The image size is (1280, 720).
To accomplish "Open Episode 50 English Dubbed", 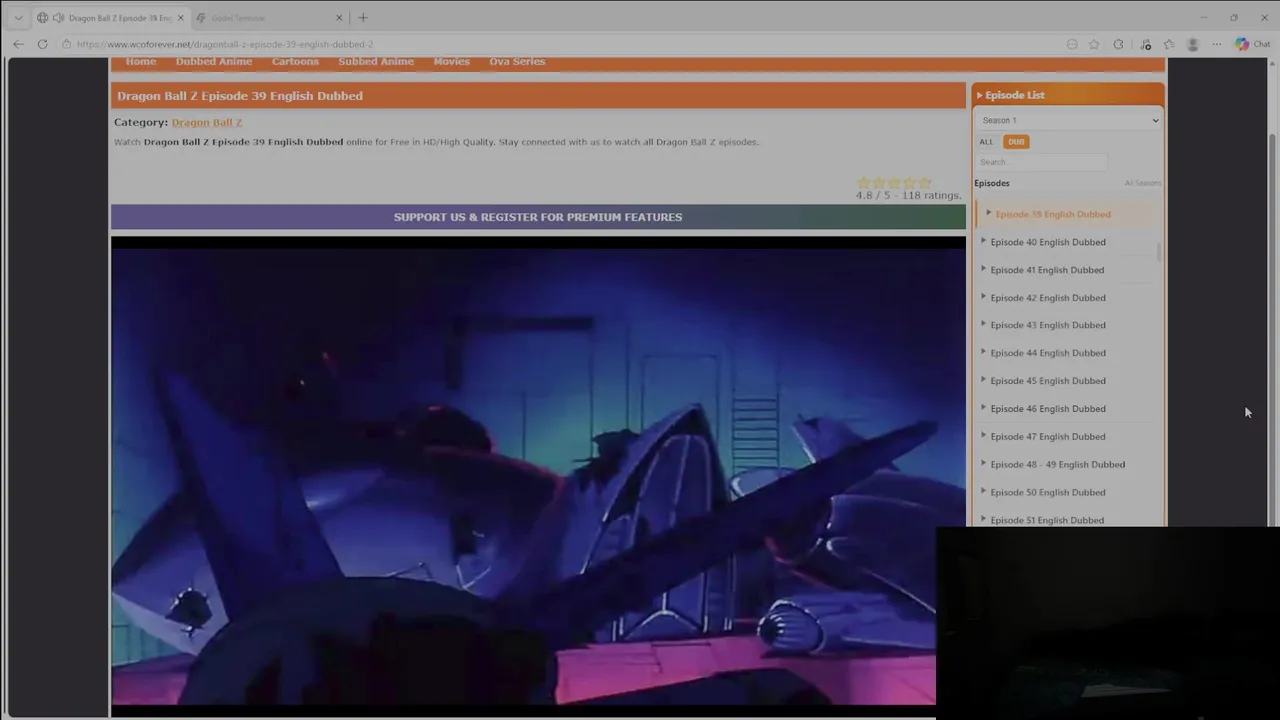I will [x=1048, y=493].
